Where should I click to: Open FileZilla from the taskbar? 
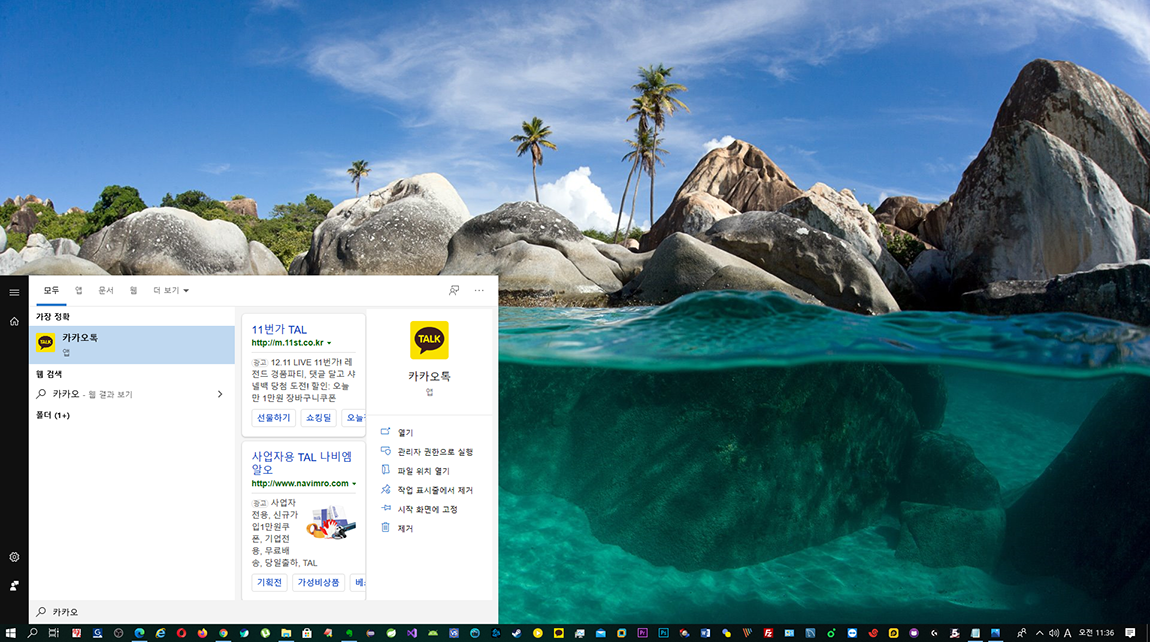pyautogui.click(x=768, y=632)
